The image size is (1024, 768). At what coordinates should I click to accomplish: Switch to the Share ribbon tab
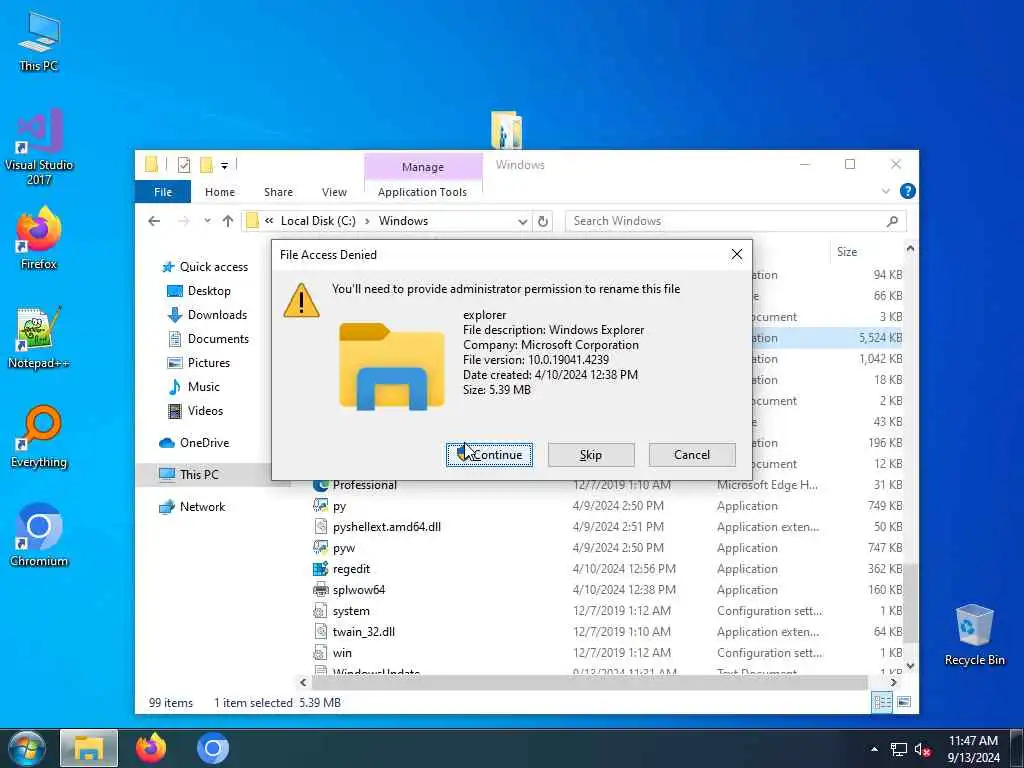(278, 192)
